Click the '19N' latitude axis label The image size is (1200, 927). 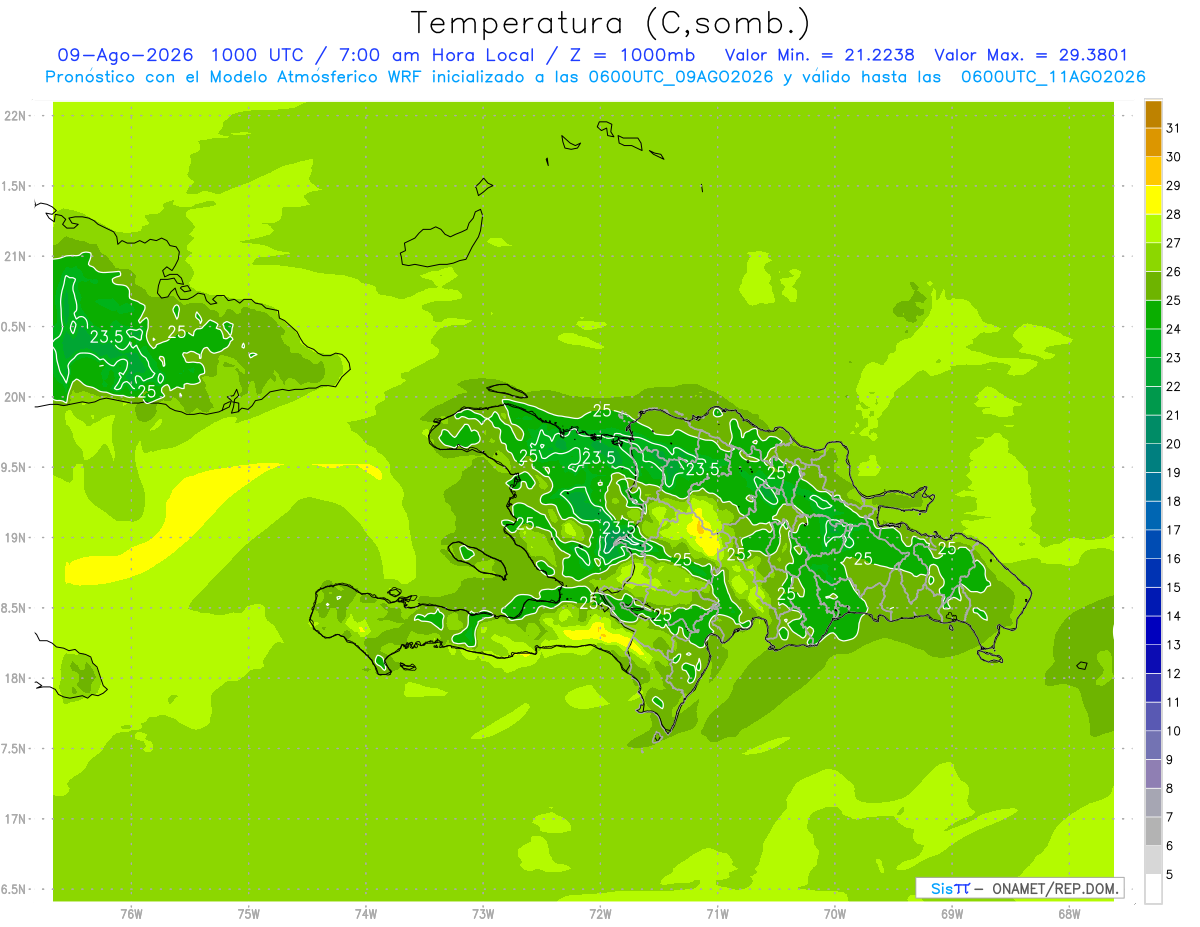16,538
